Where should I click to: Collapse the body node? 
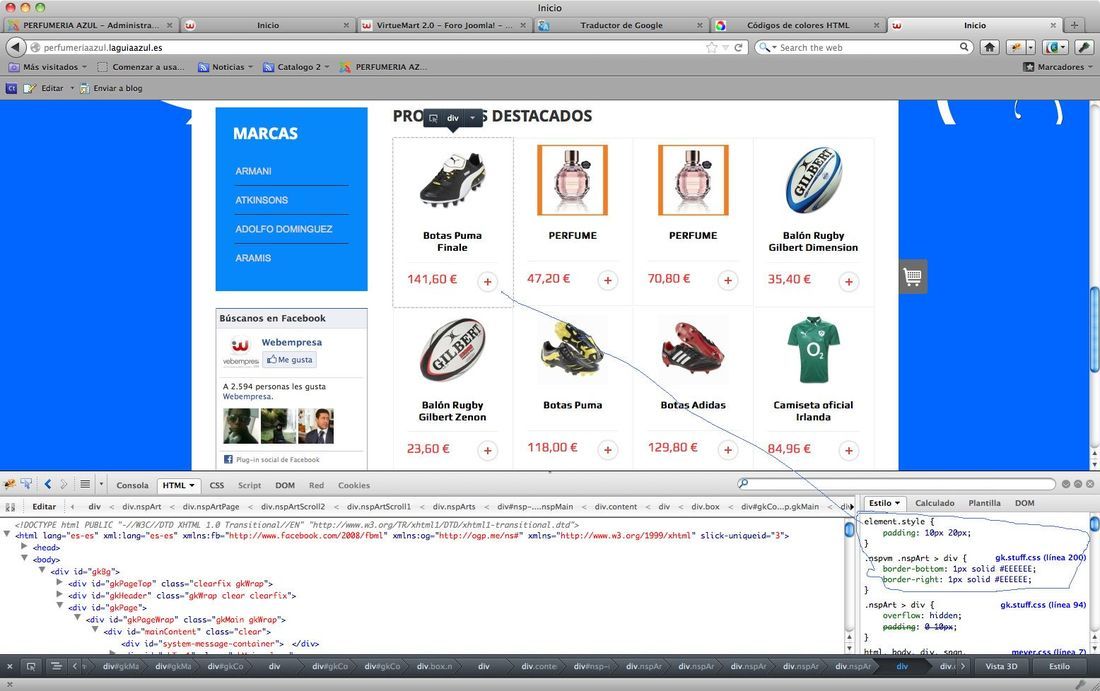(24, 558)
